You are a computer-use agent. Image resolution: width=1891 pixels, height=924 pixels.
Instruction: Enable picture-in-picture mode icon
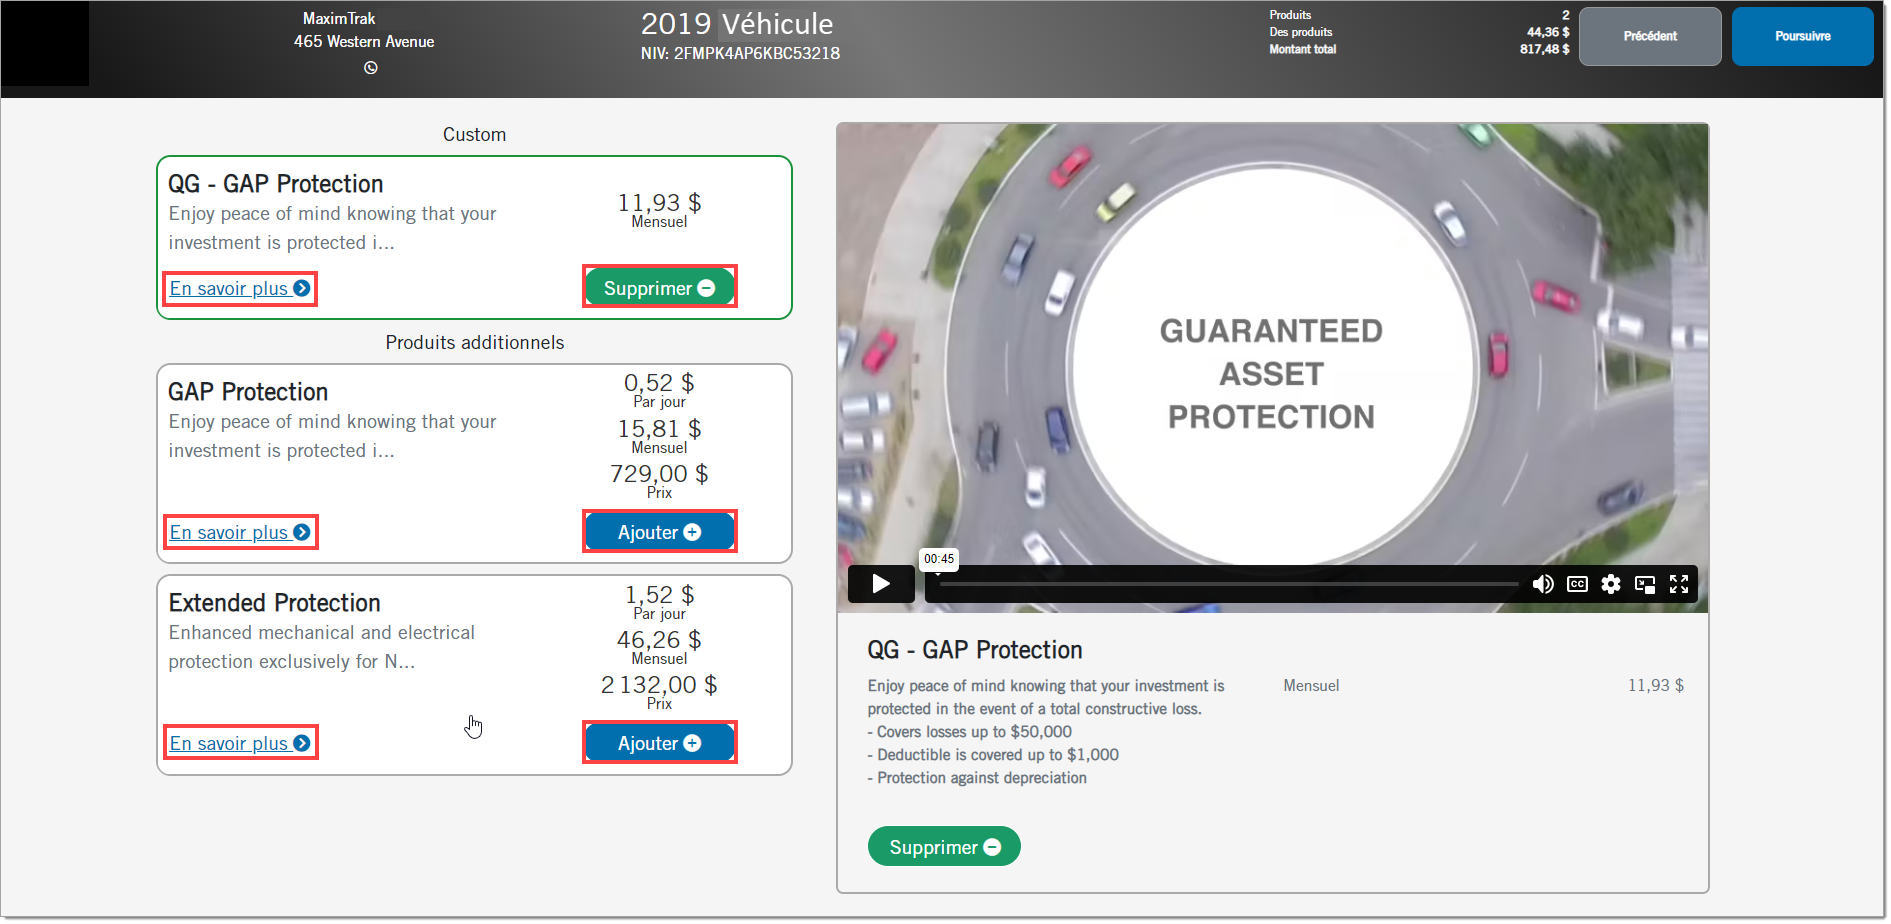(x=1645, y=584)
